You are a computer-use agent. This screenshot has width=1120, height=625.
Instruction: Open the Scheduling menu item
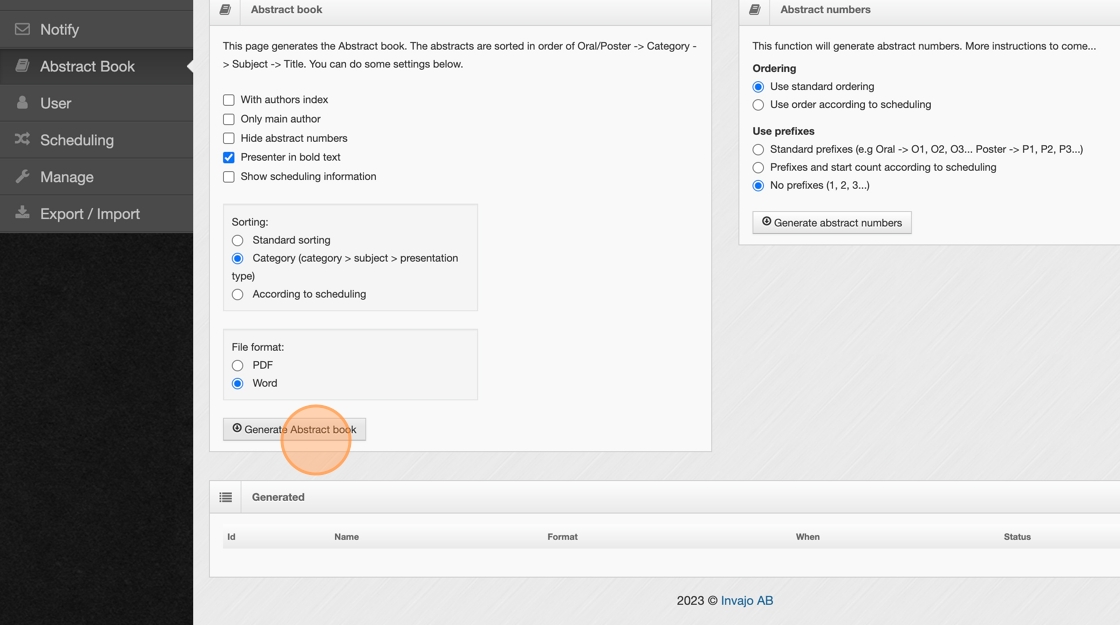77,140
